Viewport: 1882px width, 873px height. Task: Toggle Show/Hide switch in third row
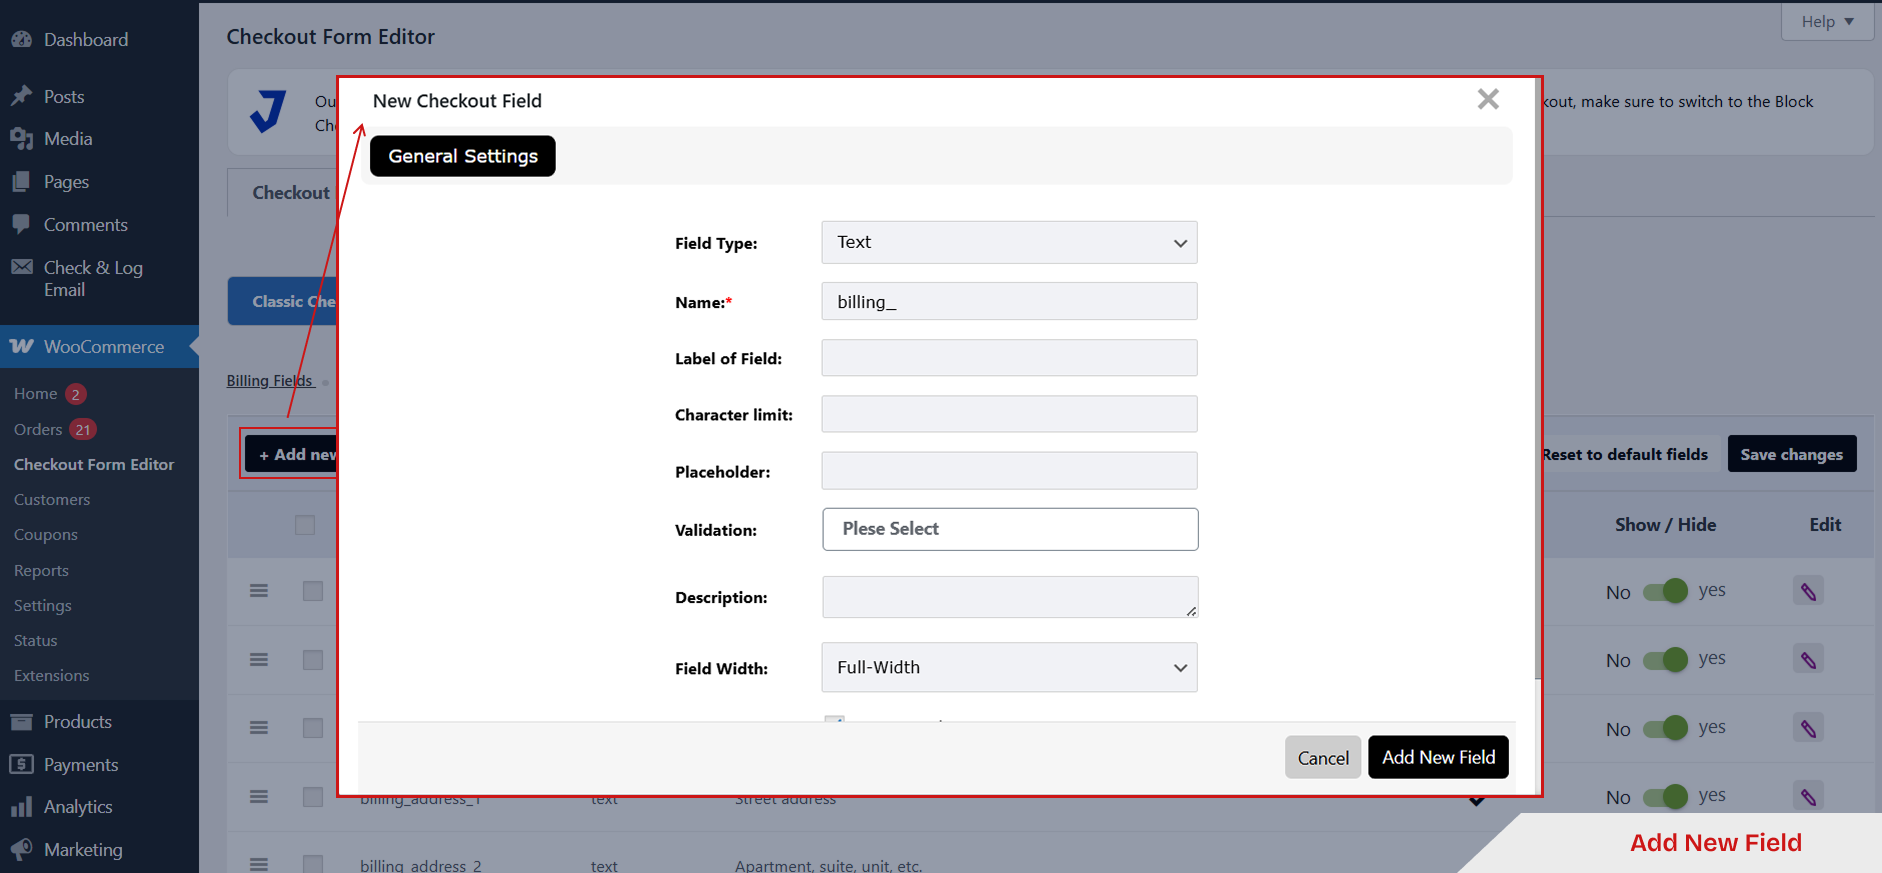point(1665,728)
